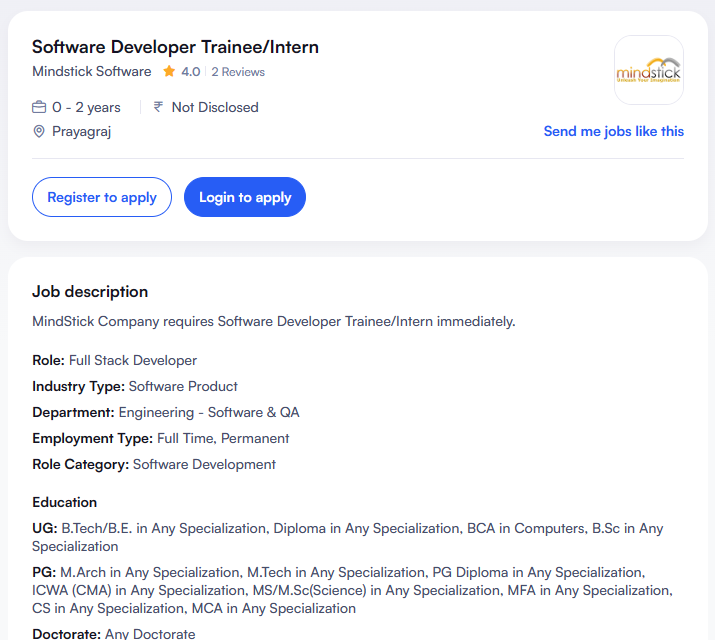Click Software Development role category value
The height and width of the screenshot is (640, 715).
pyautogui.click(x=204, y=465)
